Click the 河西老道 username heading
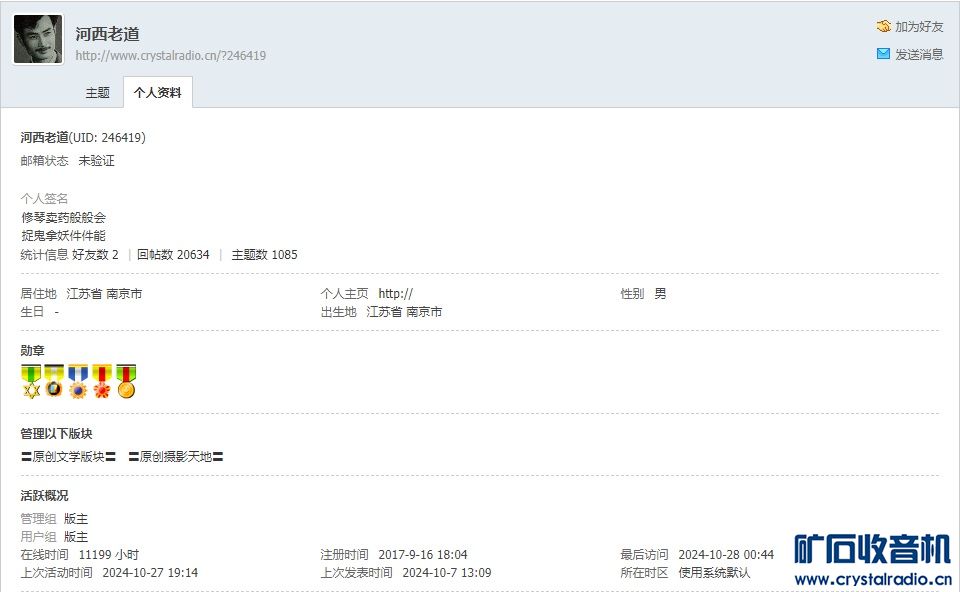The height and width of the screenshot is (592, 960). [x=108, y=34]
